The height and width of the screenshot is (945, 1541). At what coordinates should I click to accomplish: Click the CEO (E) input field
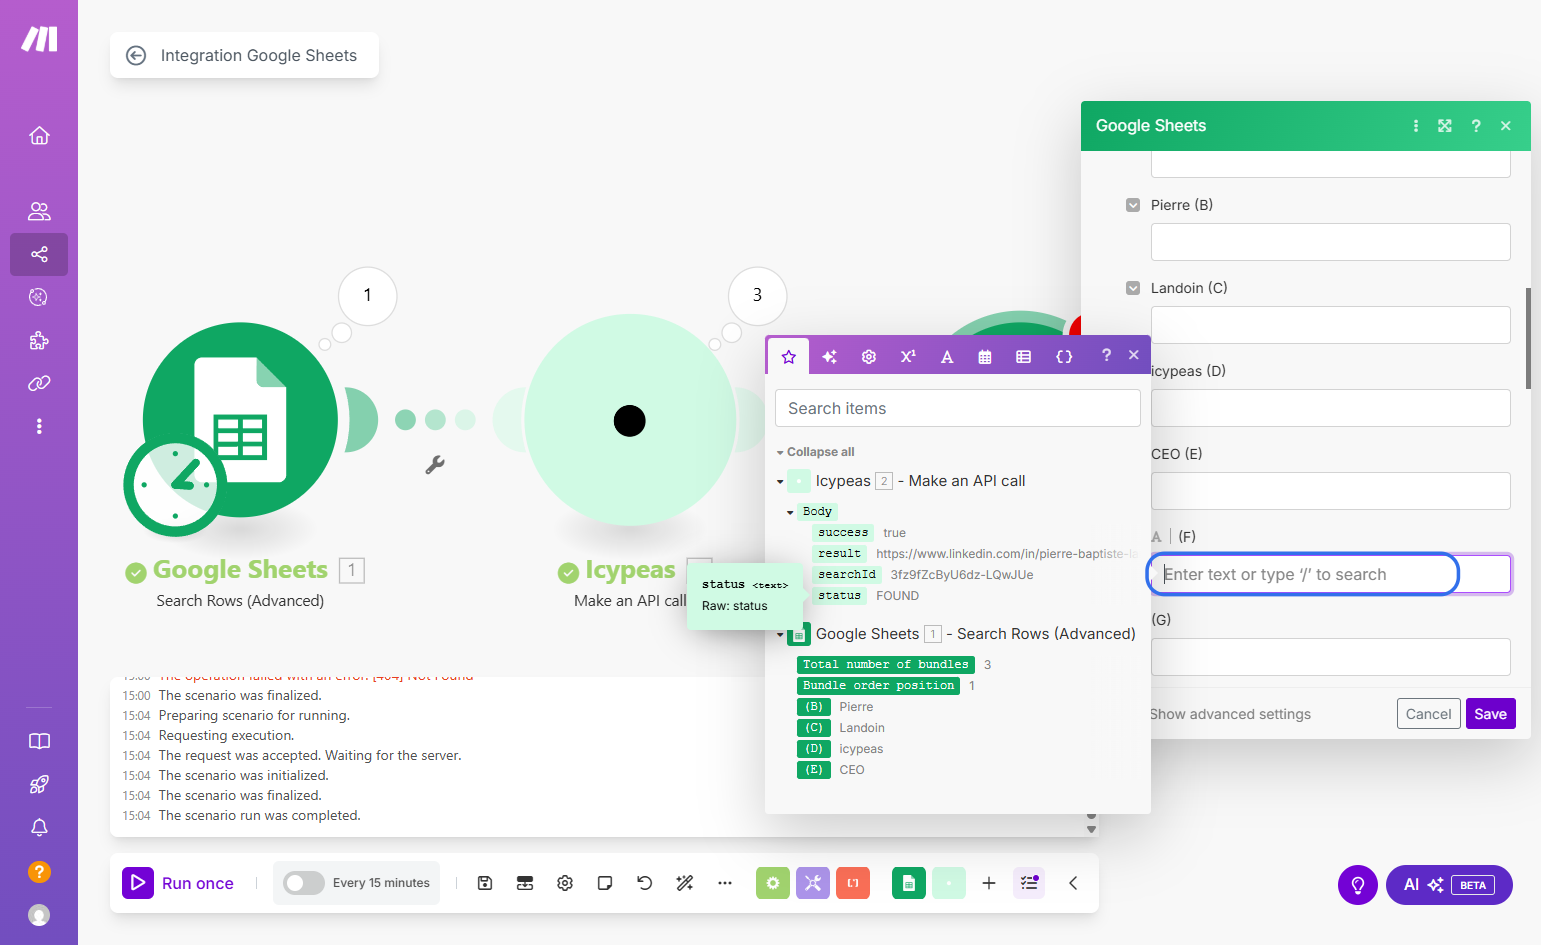[x=1331, y=491]
